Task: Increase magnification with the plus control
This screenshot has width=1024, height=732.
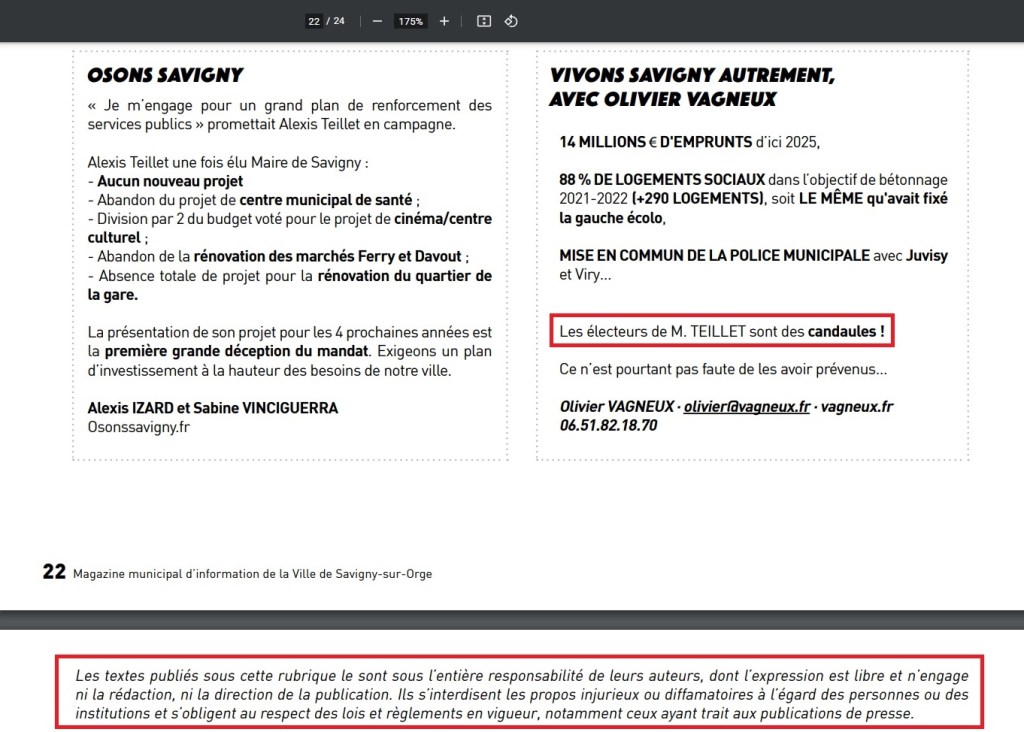Action: click(x=444, y=20)
